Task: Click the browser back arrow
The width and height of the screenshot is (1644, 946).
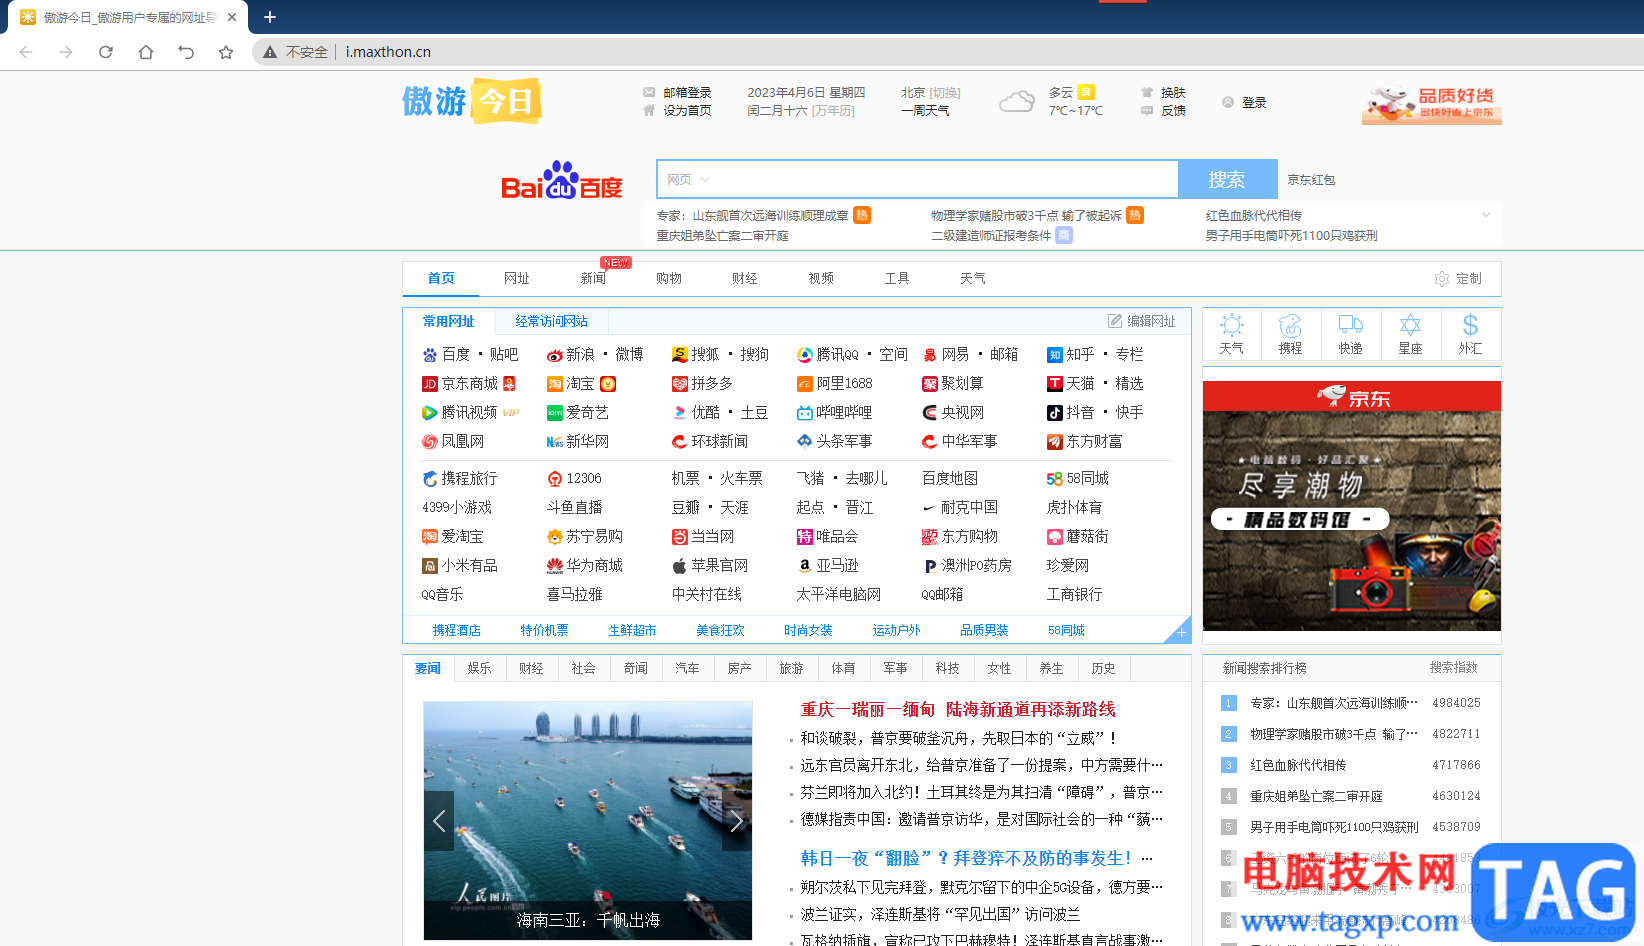Action: pyautogui.click(x=26, y=52)
